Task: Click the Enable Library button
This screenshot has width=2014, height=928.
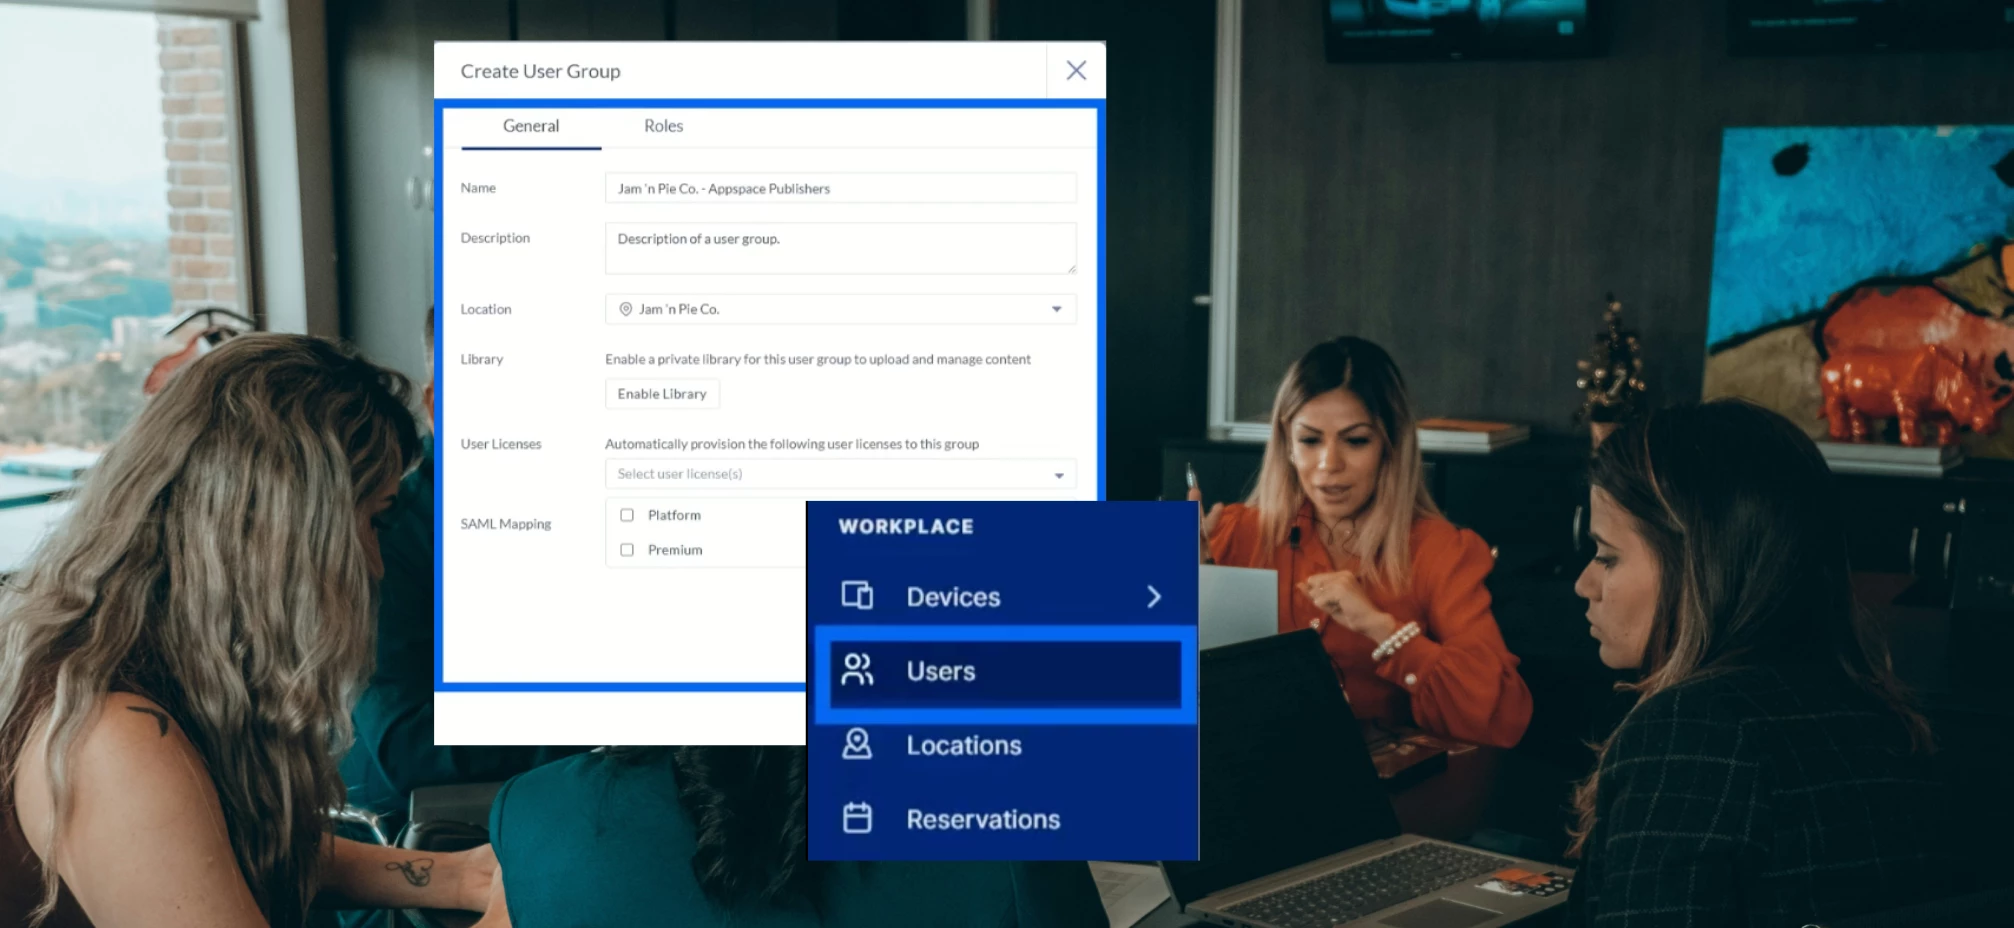Action: (x=661, y=393)
